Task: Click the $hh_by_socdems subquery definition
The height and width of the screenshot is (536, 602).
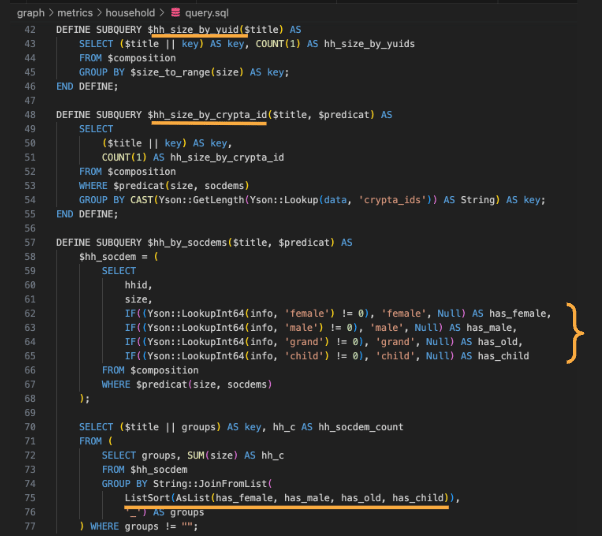Action: coord(187,243)
